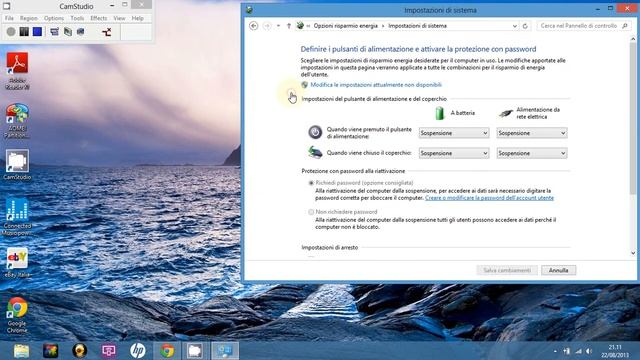Open the CamStudio Options menu
Image resolution: width=640 pixels, height=360 pixels.
point(54,18)
